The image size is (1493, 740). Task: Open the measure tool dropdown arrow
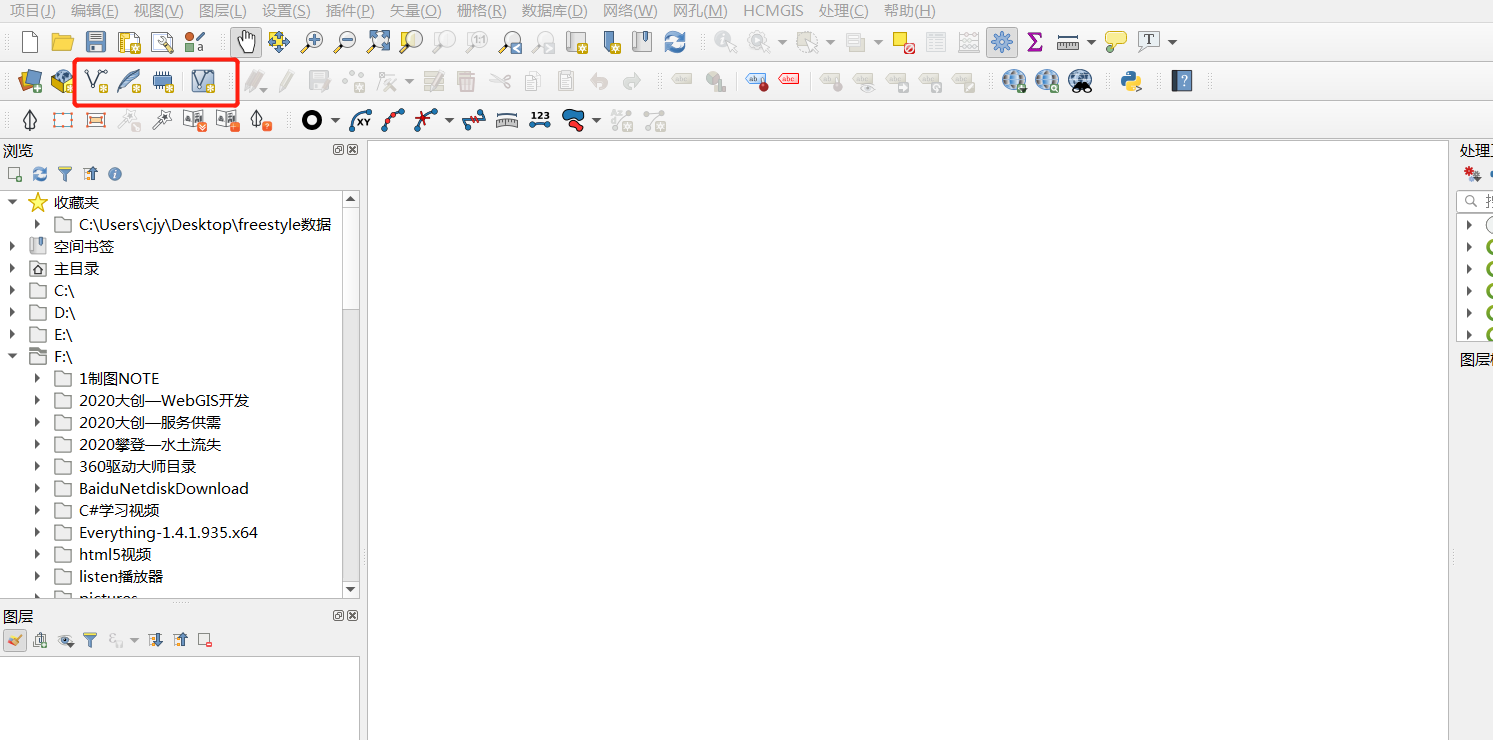click(1091, 42)
